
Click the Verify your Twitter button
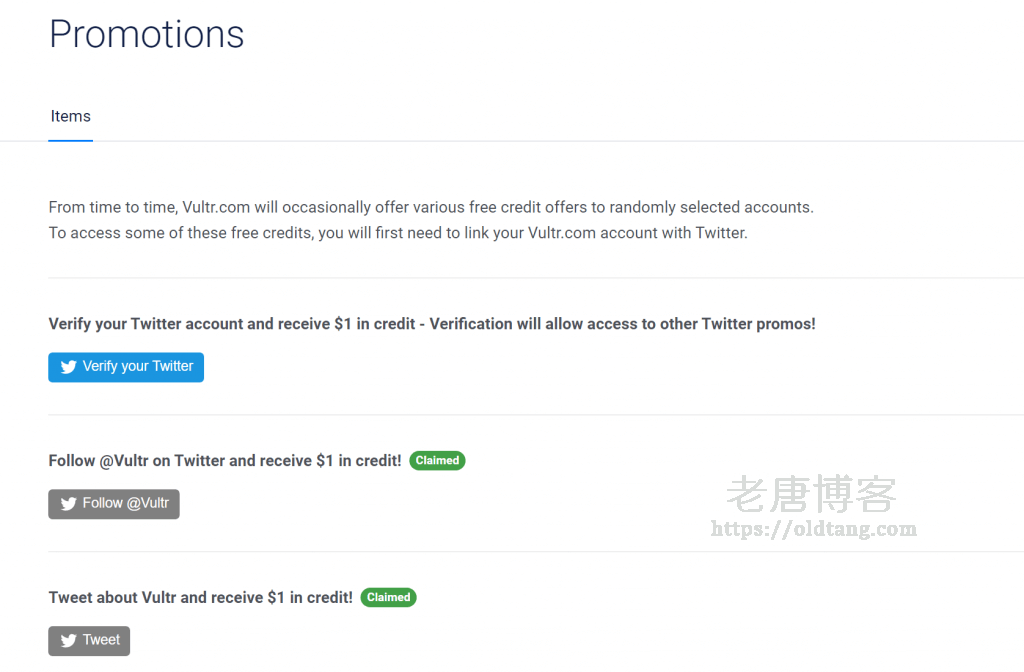pyautogui.click(x=126, y=367)
